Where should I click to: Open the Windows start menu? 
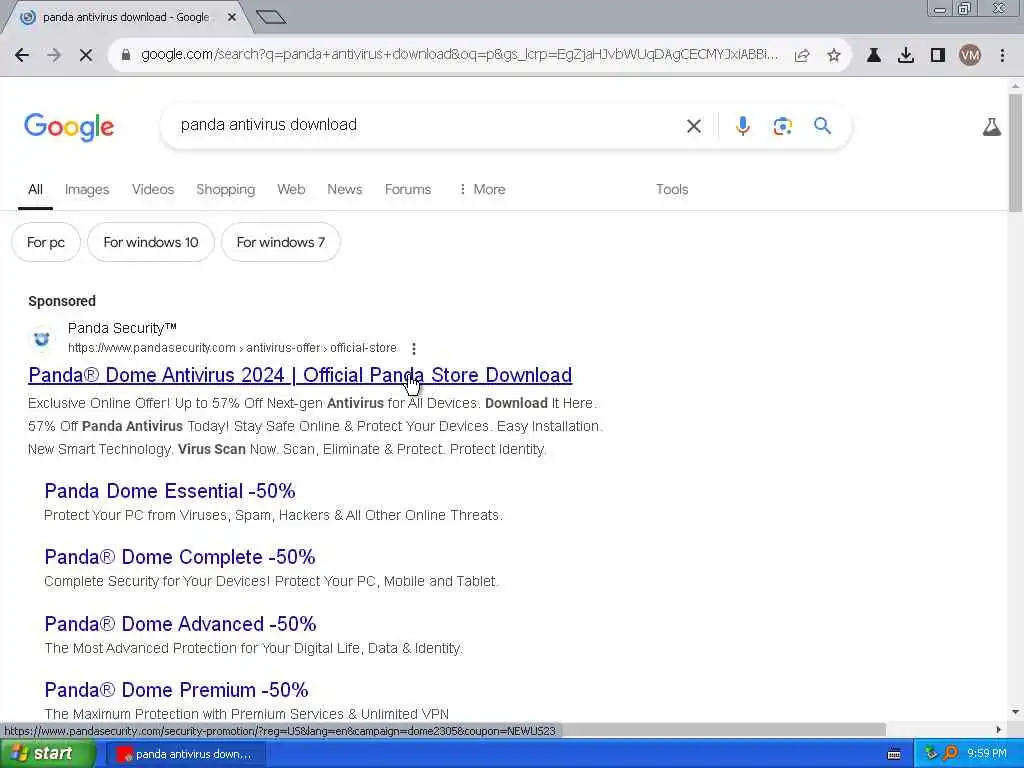[x=48, y=754]
